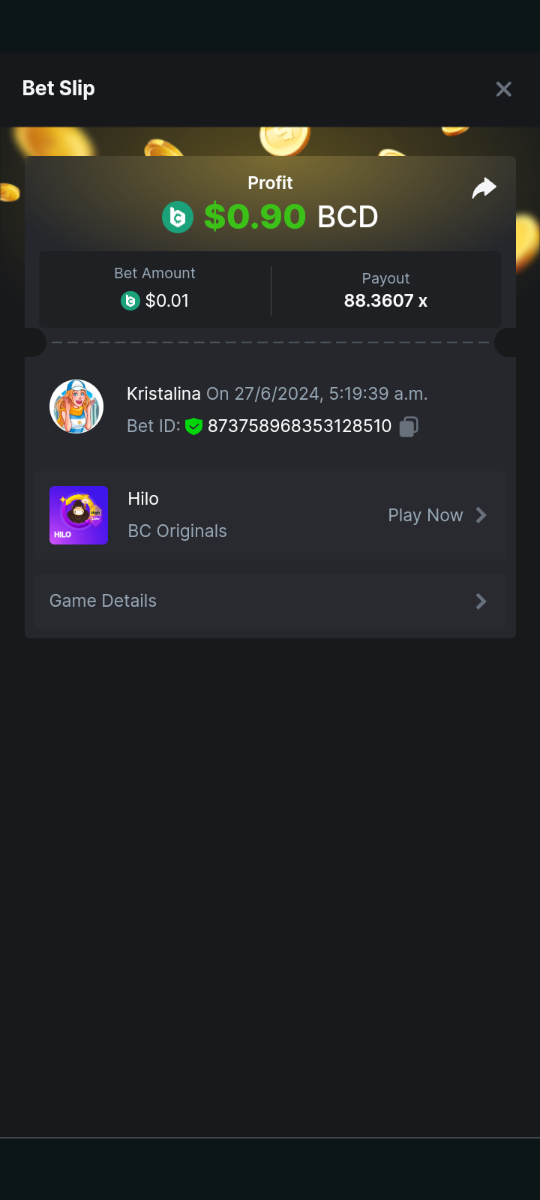Click the Bet Amount $0.01 value
The image size is (540, 1200).
coord(167,300)
